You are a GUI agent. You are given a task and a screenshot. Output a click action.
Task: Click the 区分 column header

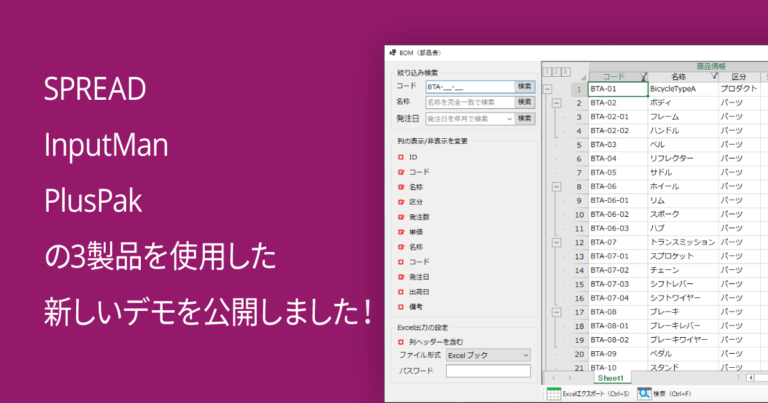739,76
